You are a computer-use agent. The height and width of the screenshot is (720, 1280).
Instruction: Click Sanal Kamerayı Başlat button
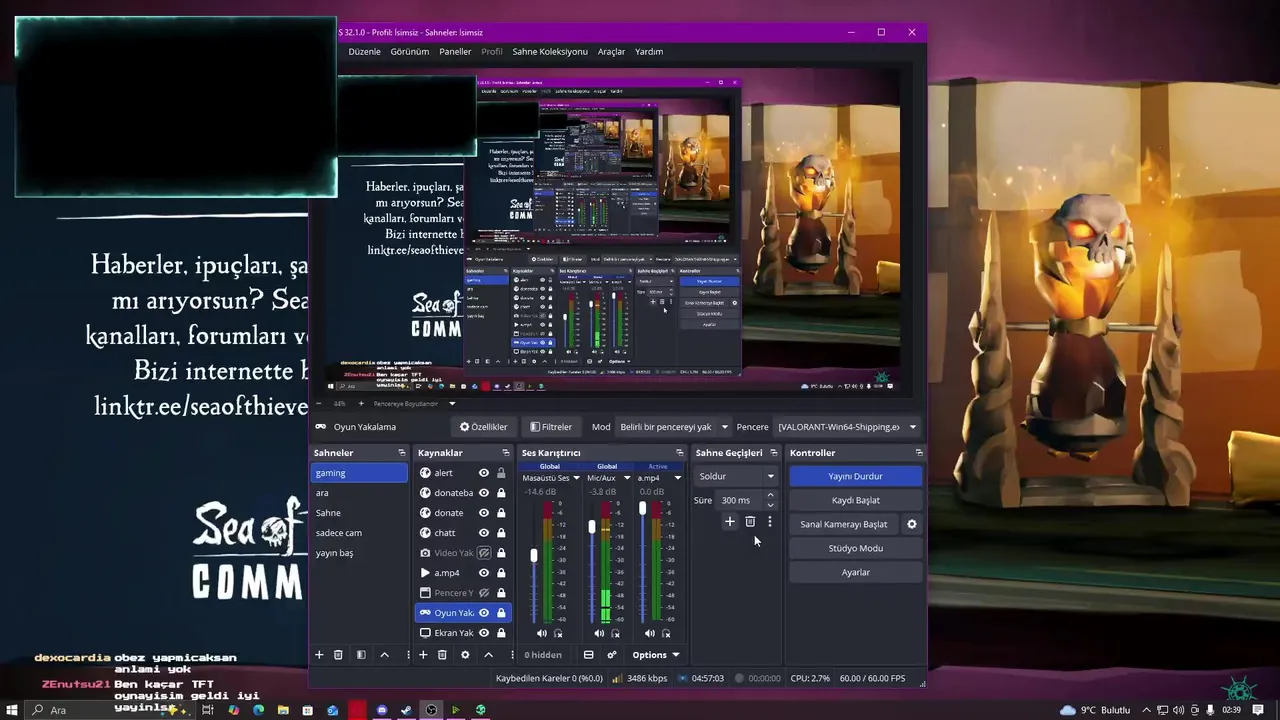tap(844, 524)
